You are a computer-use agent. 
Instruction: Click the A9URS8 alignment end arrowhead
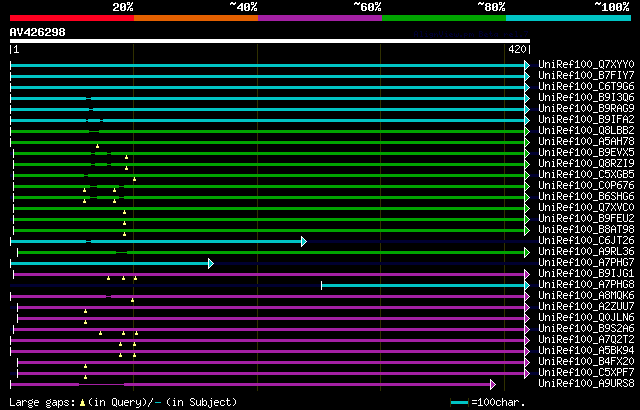pyautogui.click(x=493, y=384)
